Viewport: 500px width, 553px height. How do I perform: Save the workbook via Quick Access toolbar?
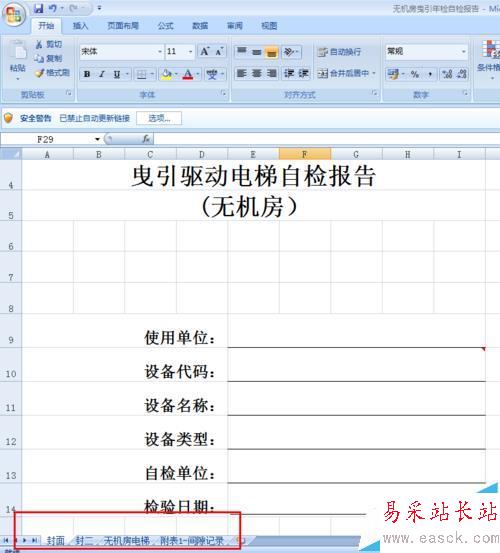point(38,8)
